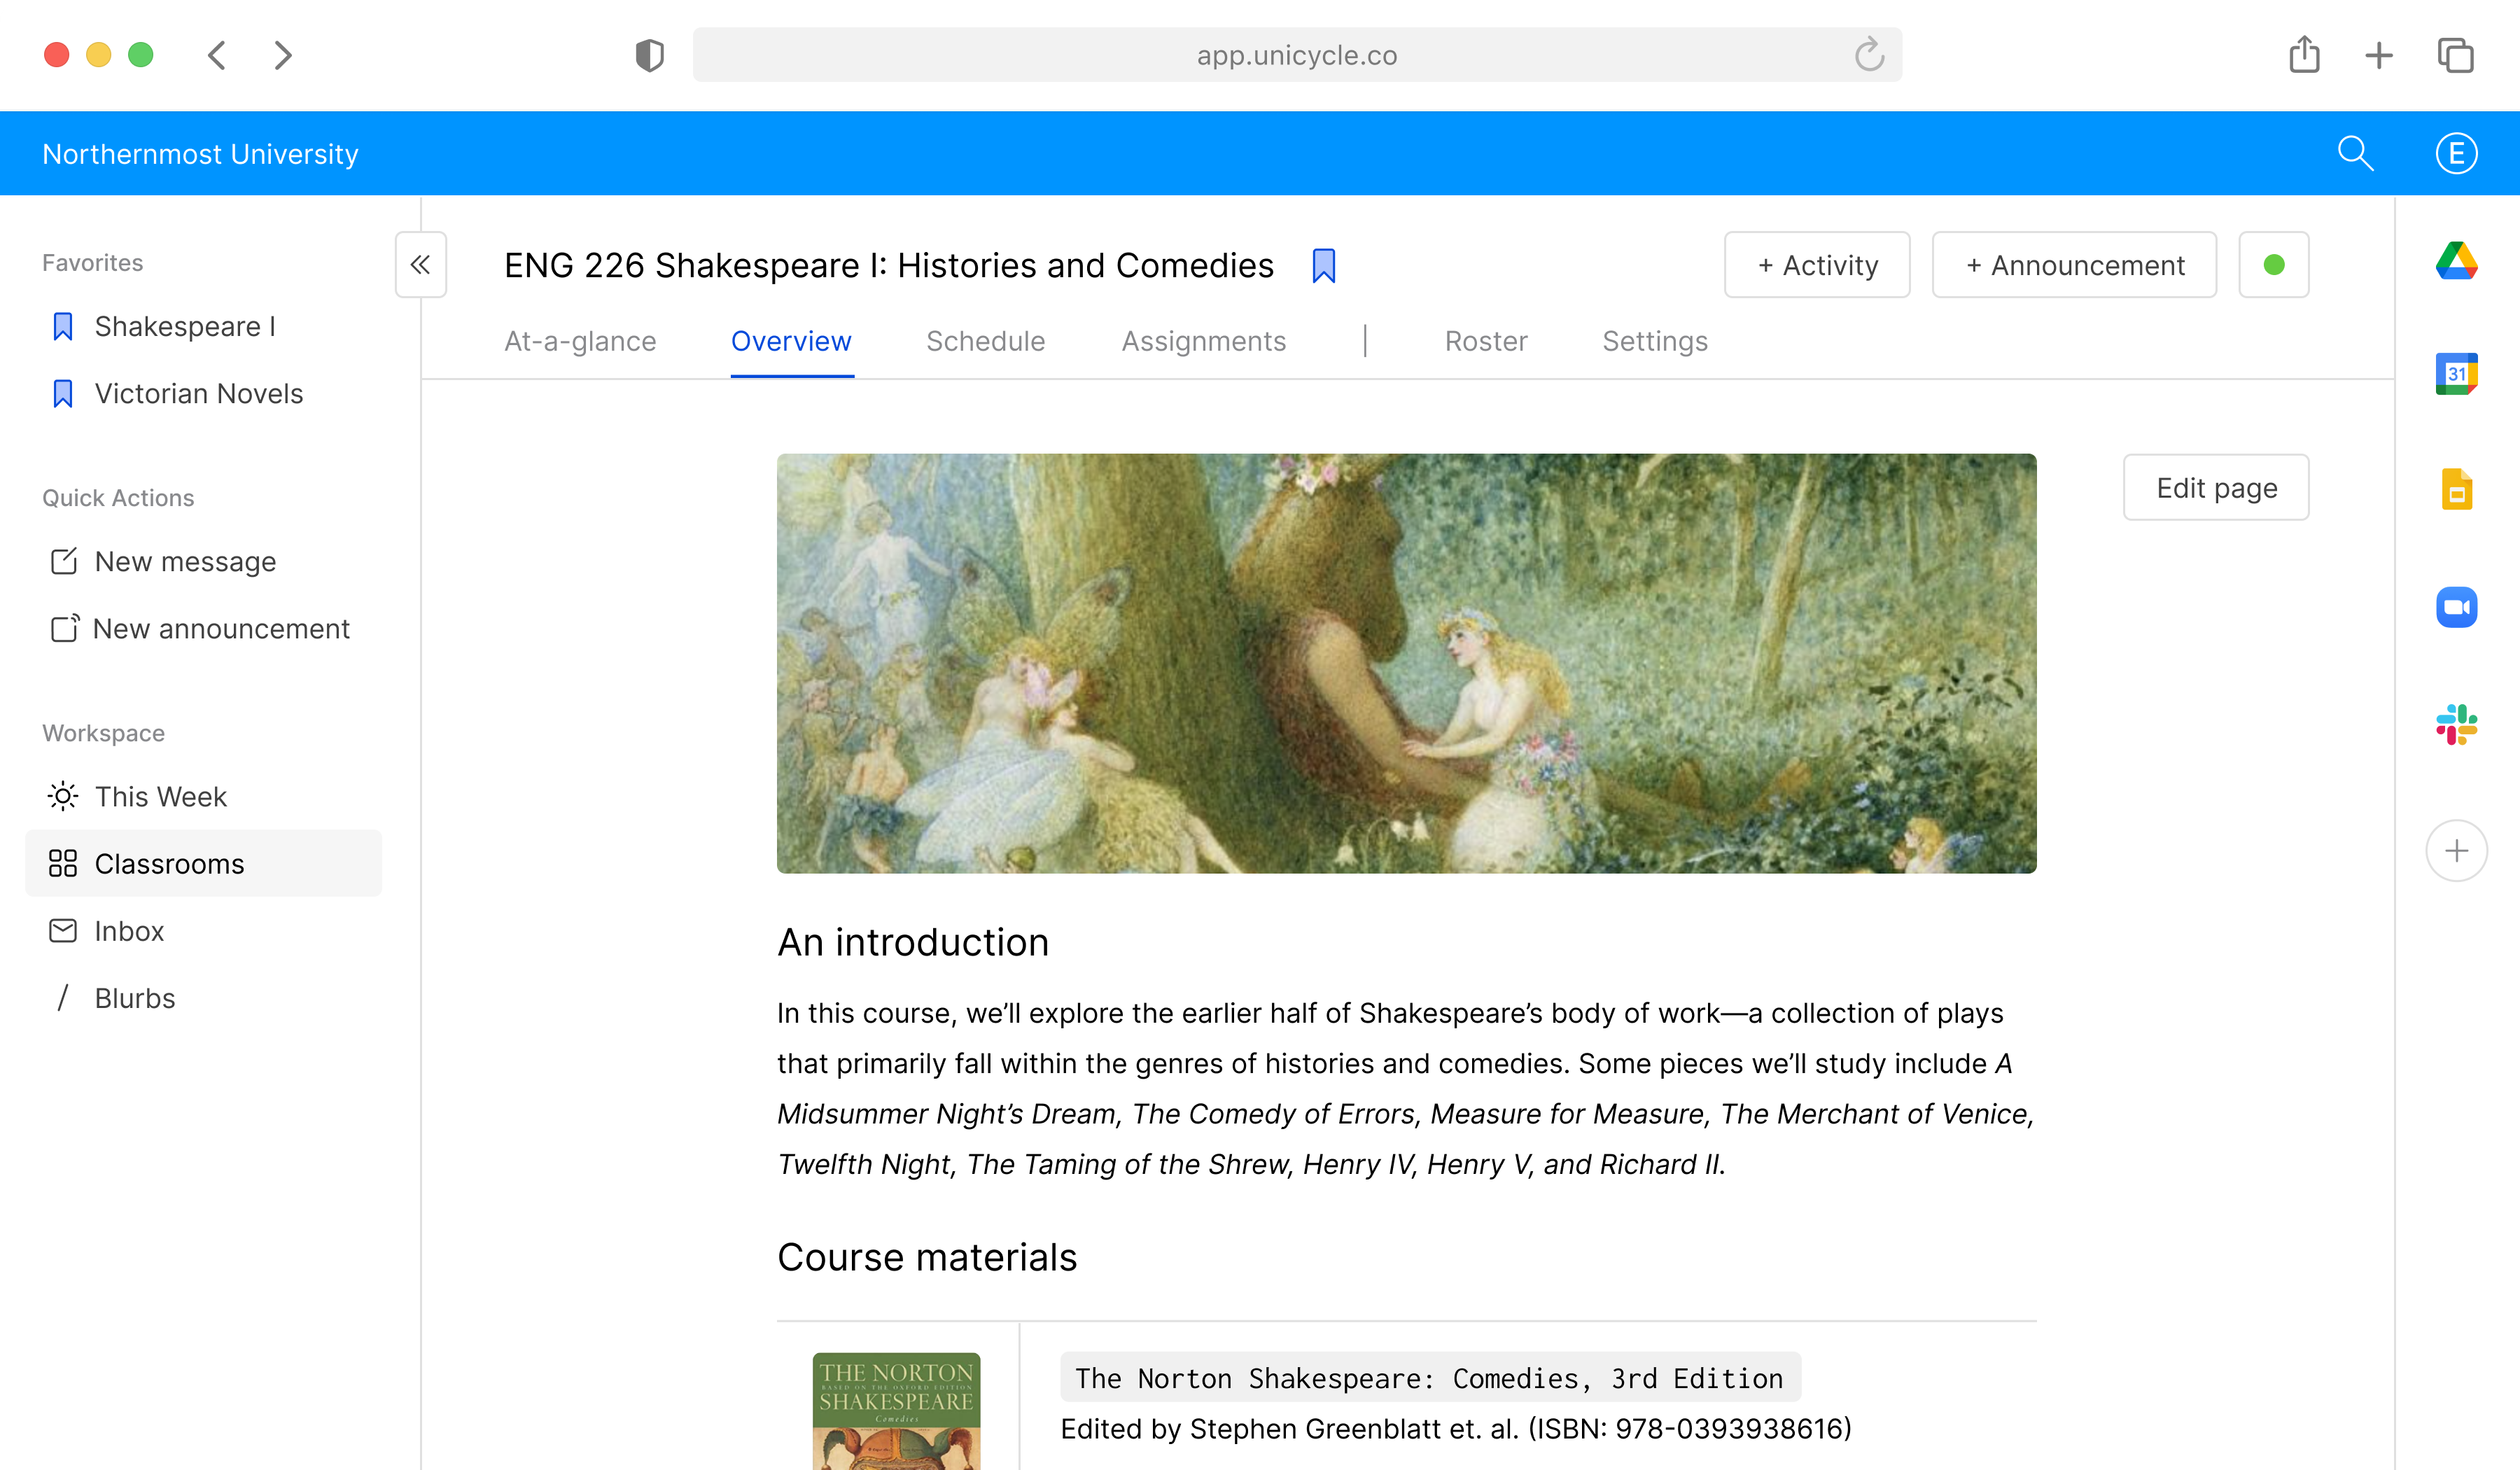
Task: Click the Classrooms grid icon
Action: pyautogui.click(x=63, y=864)
